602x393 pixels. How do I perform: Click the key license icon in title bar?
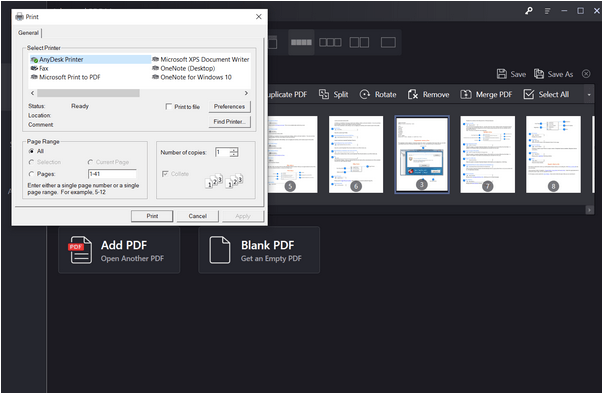point(529,11)
